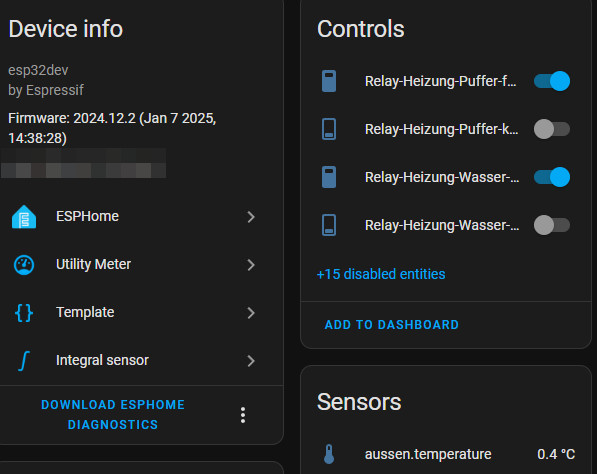Show the +15 disabled entities

tap(381, 274)
